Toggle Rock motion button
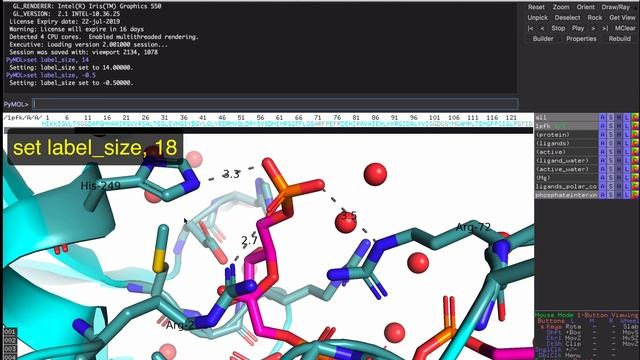The image size is (640, 360). [x=595, y=18]
